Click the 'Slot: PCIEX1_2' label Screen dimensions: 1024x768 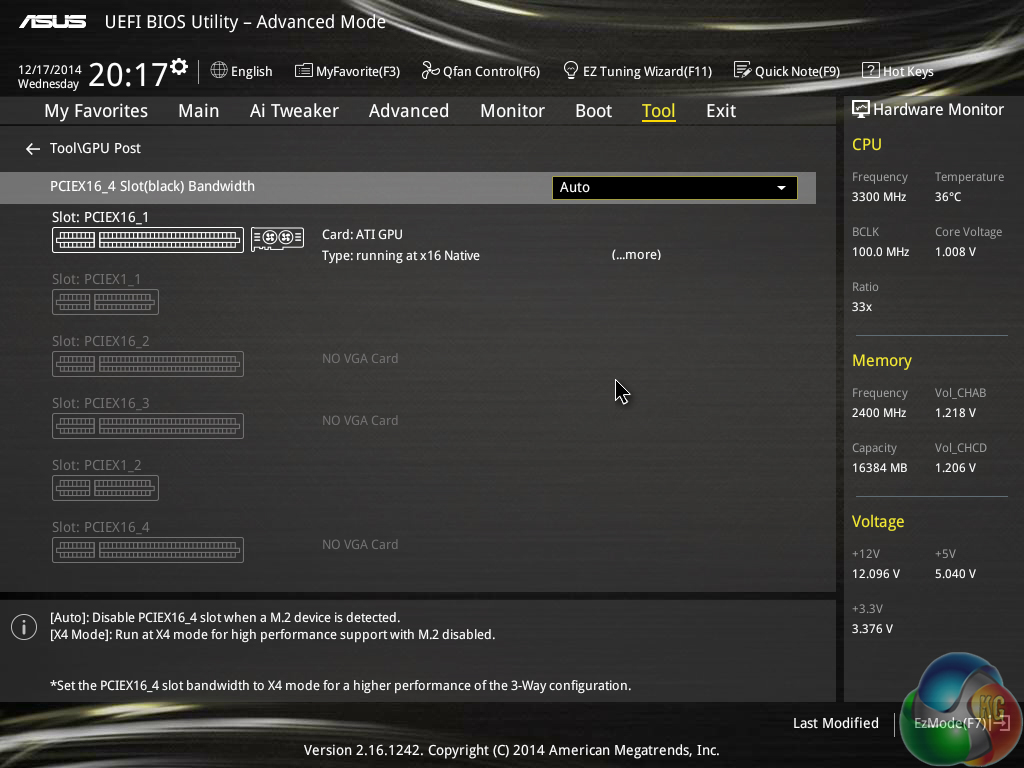pos(96,465)
